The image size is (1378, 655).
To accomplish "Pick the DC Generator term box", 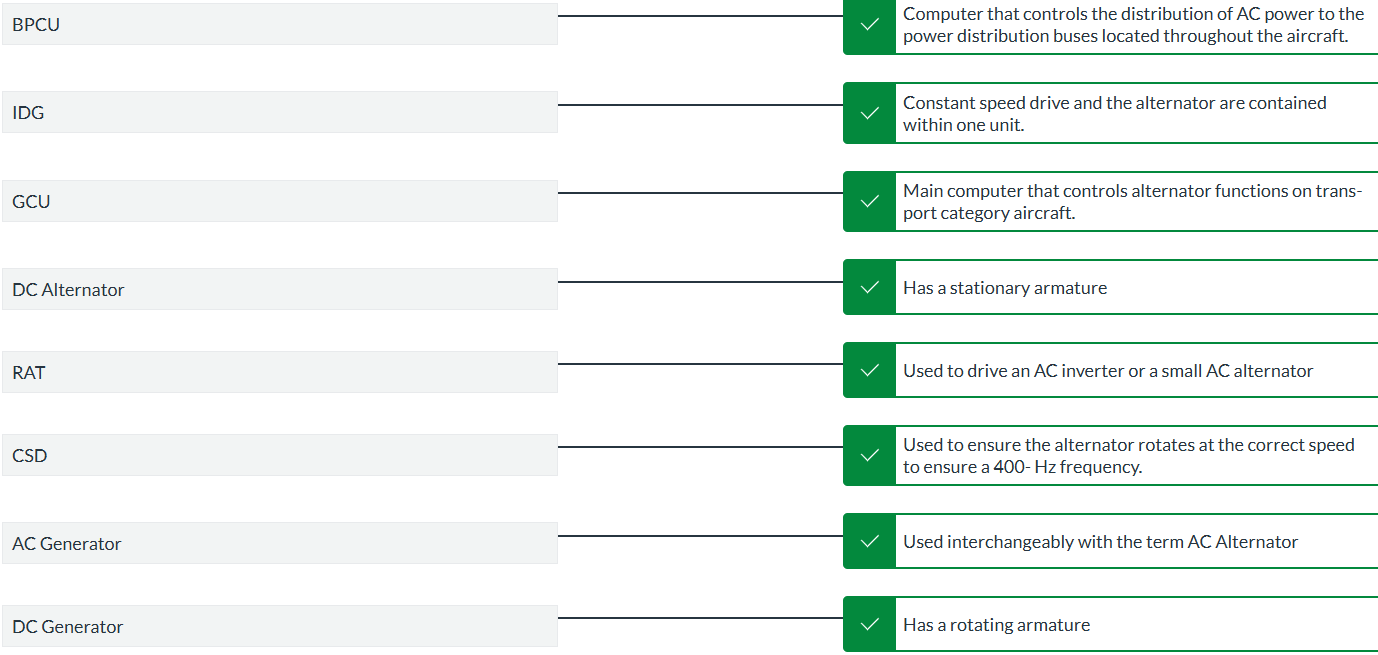I will coord(280,626).
